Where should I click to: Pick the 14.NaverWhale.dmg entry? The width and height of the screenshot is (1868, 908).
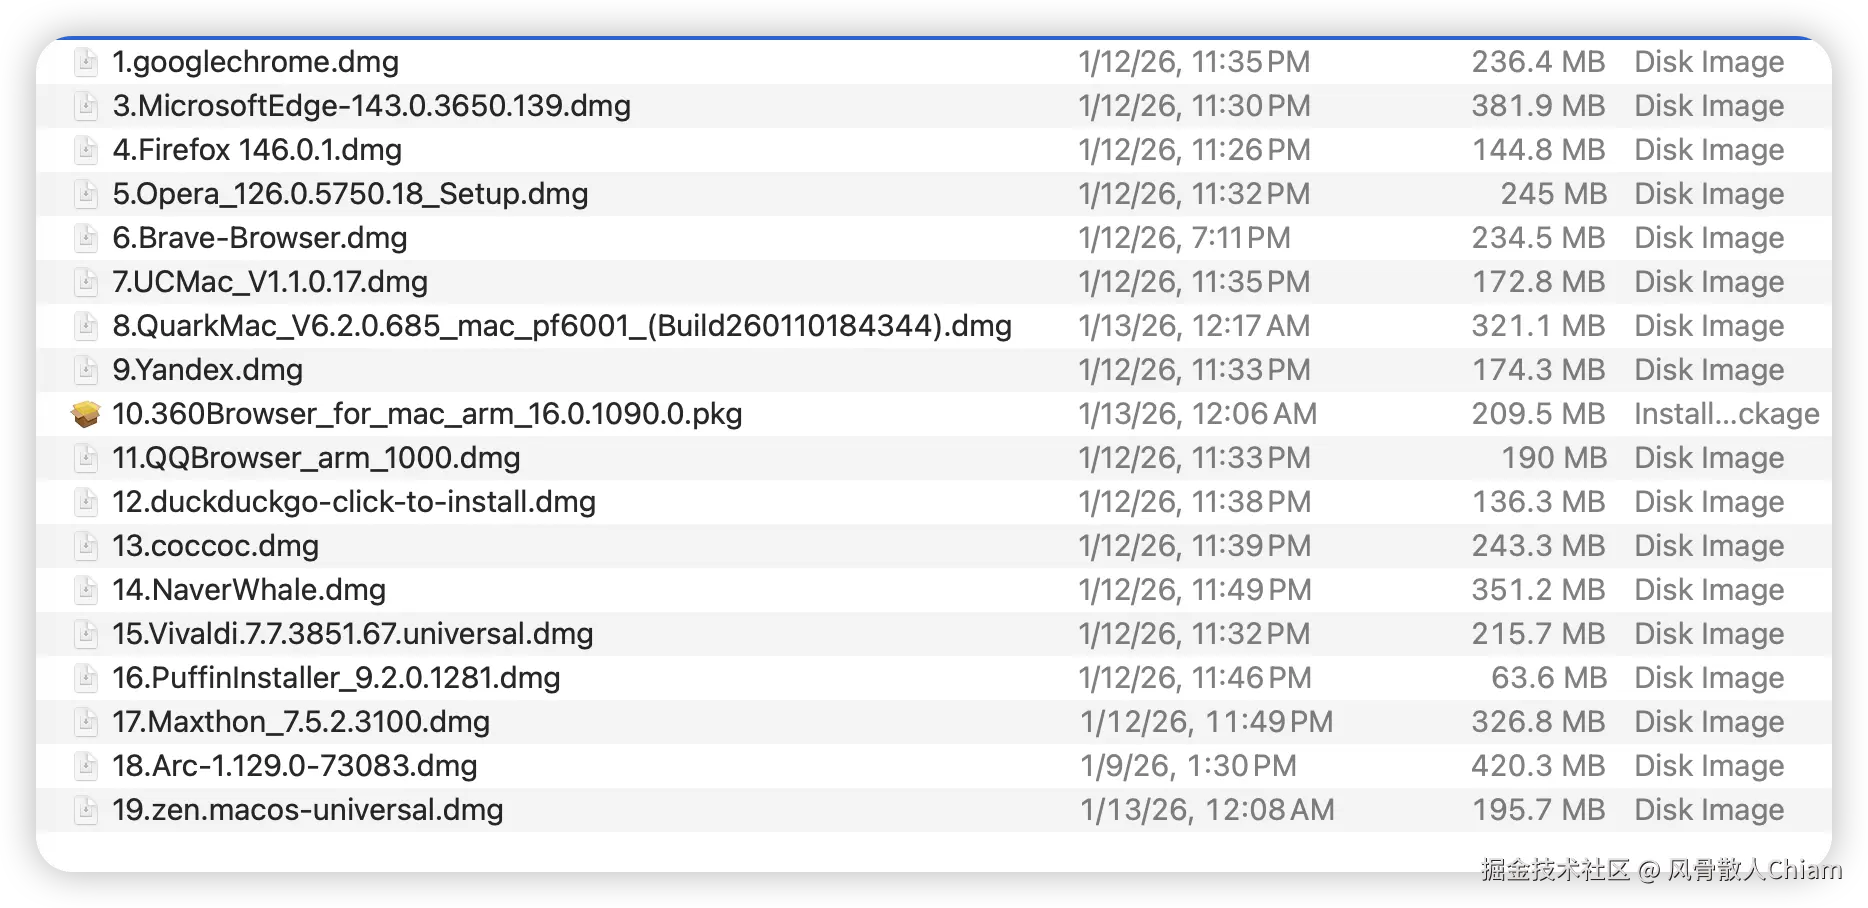249,590
